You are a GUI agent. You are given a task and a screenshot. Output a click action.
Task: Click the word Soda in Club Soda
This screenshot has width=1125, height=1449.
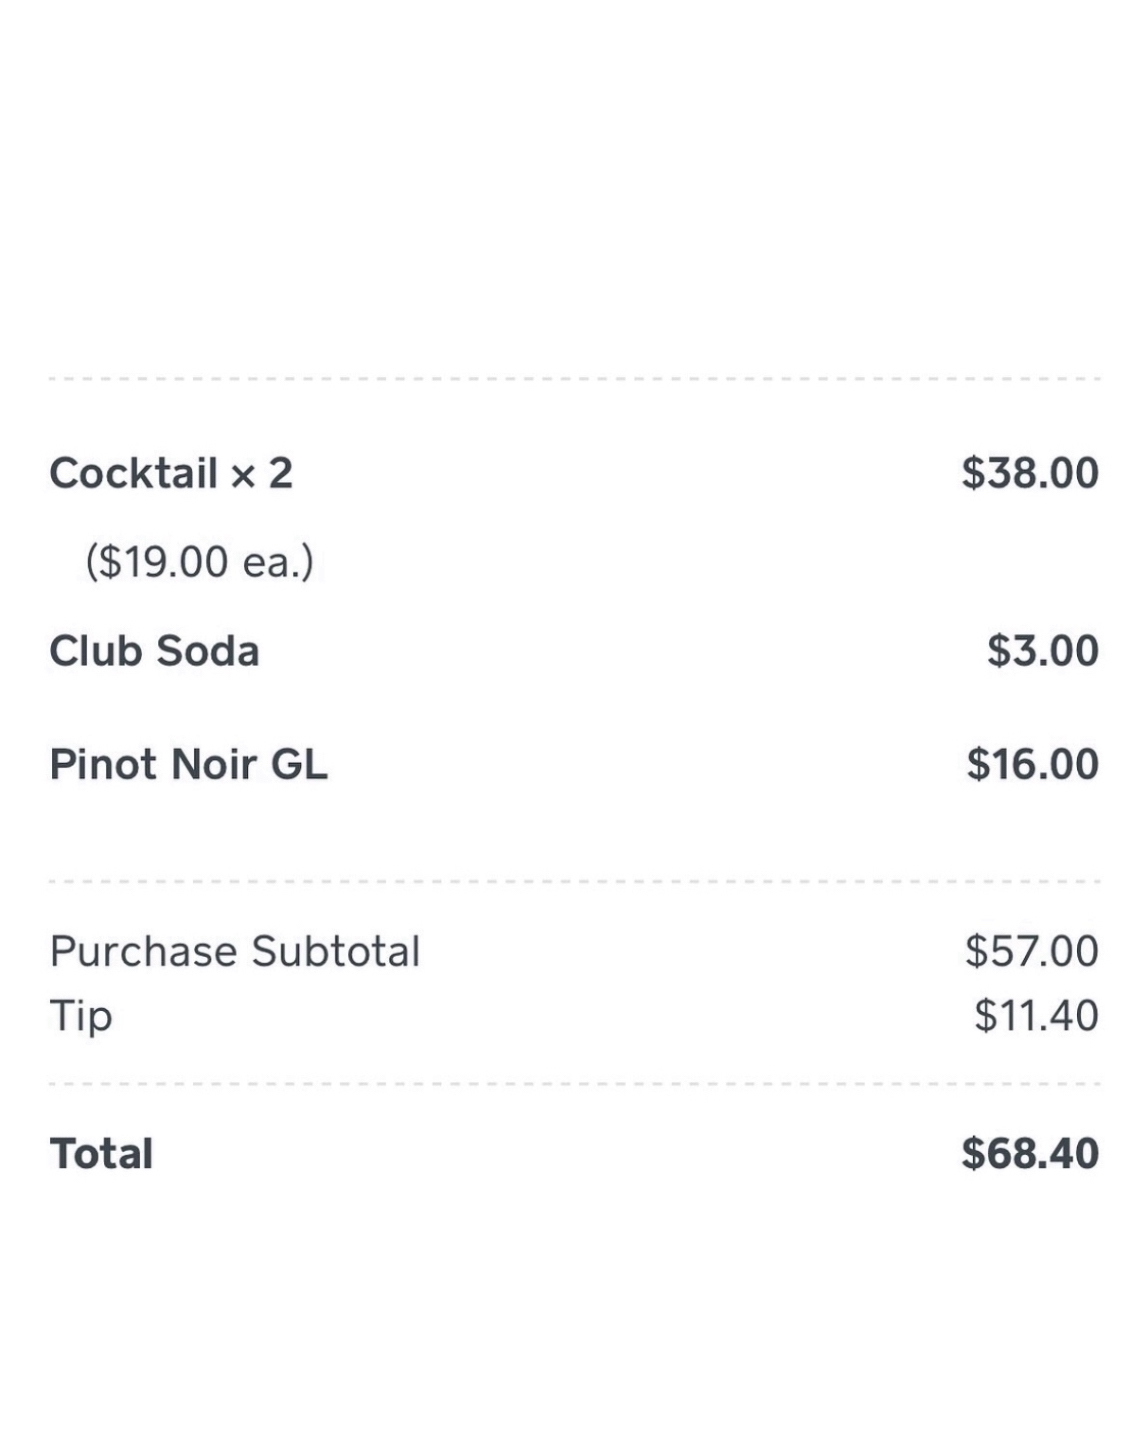click(208, 651)
